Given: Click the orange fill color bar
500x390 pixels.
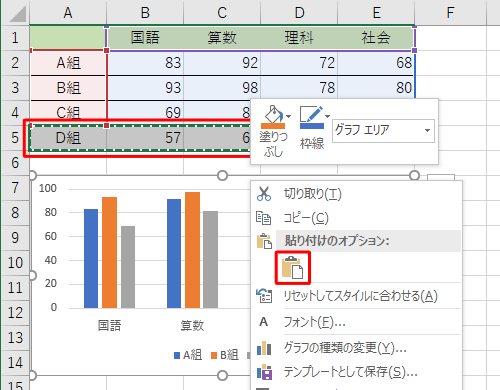Looking at the screenshot, I should [x=273, y=126].
